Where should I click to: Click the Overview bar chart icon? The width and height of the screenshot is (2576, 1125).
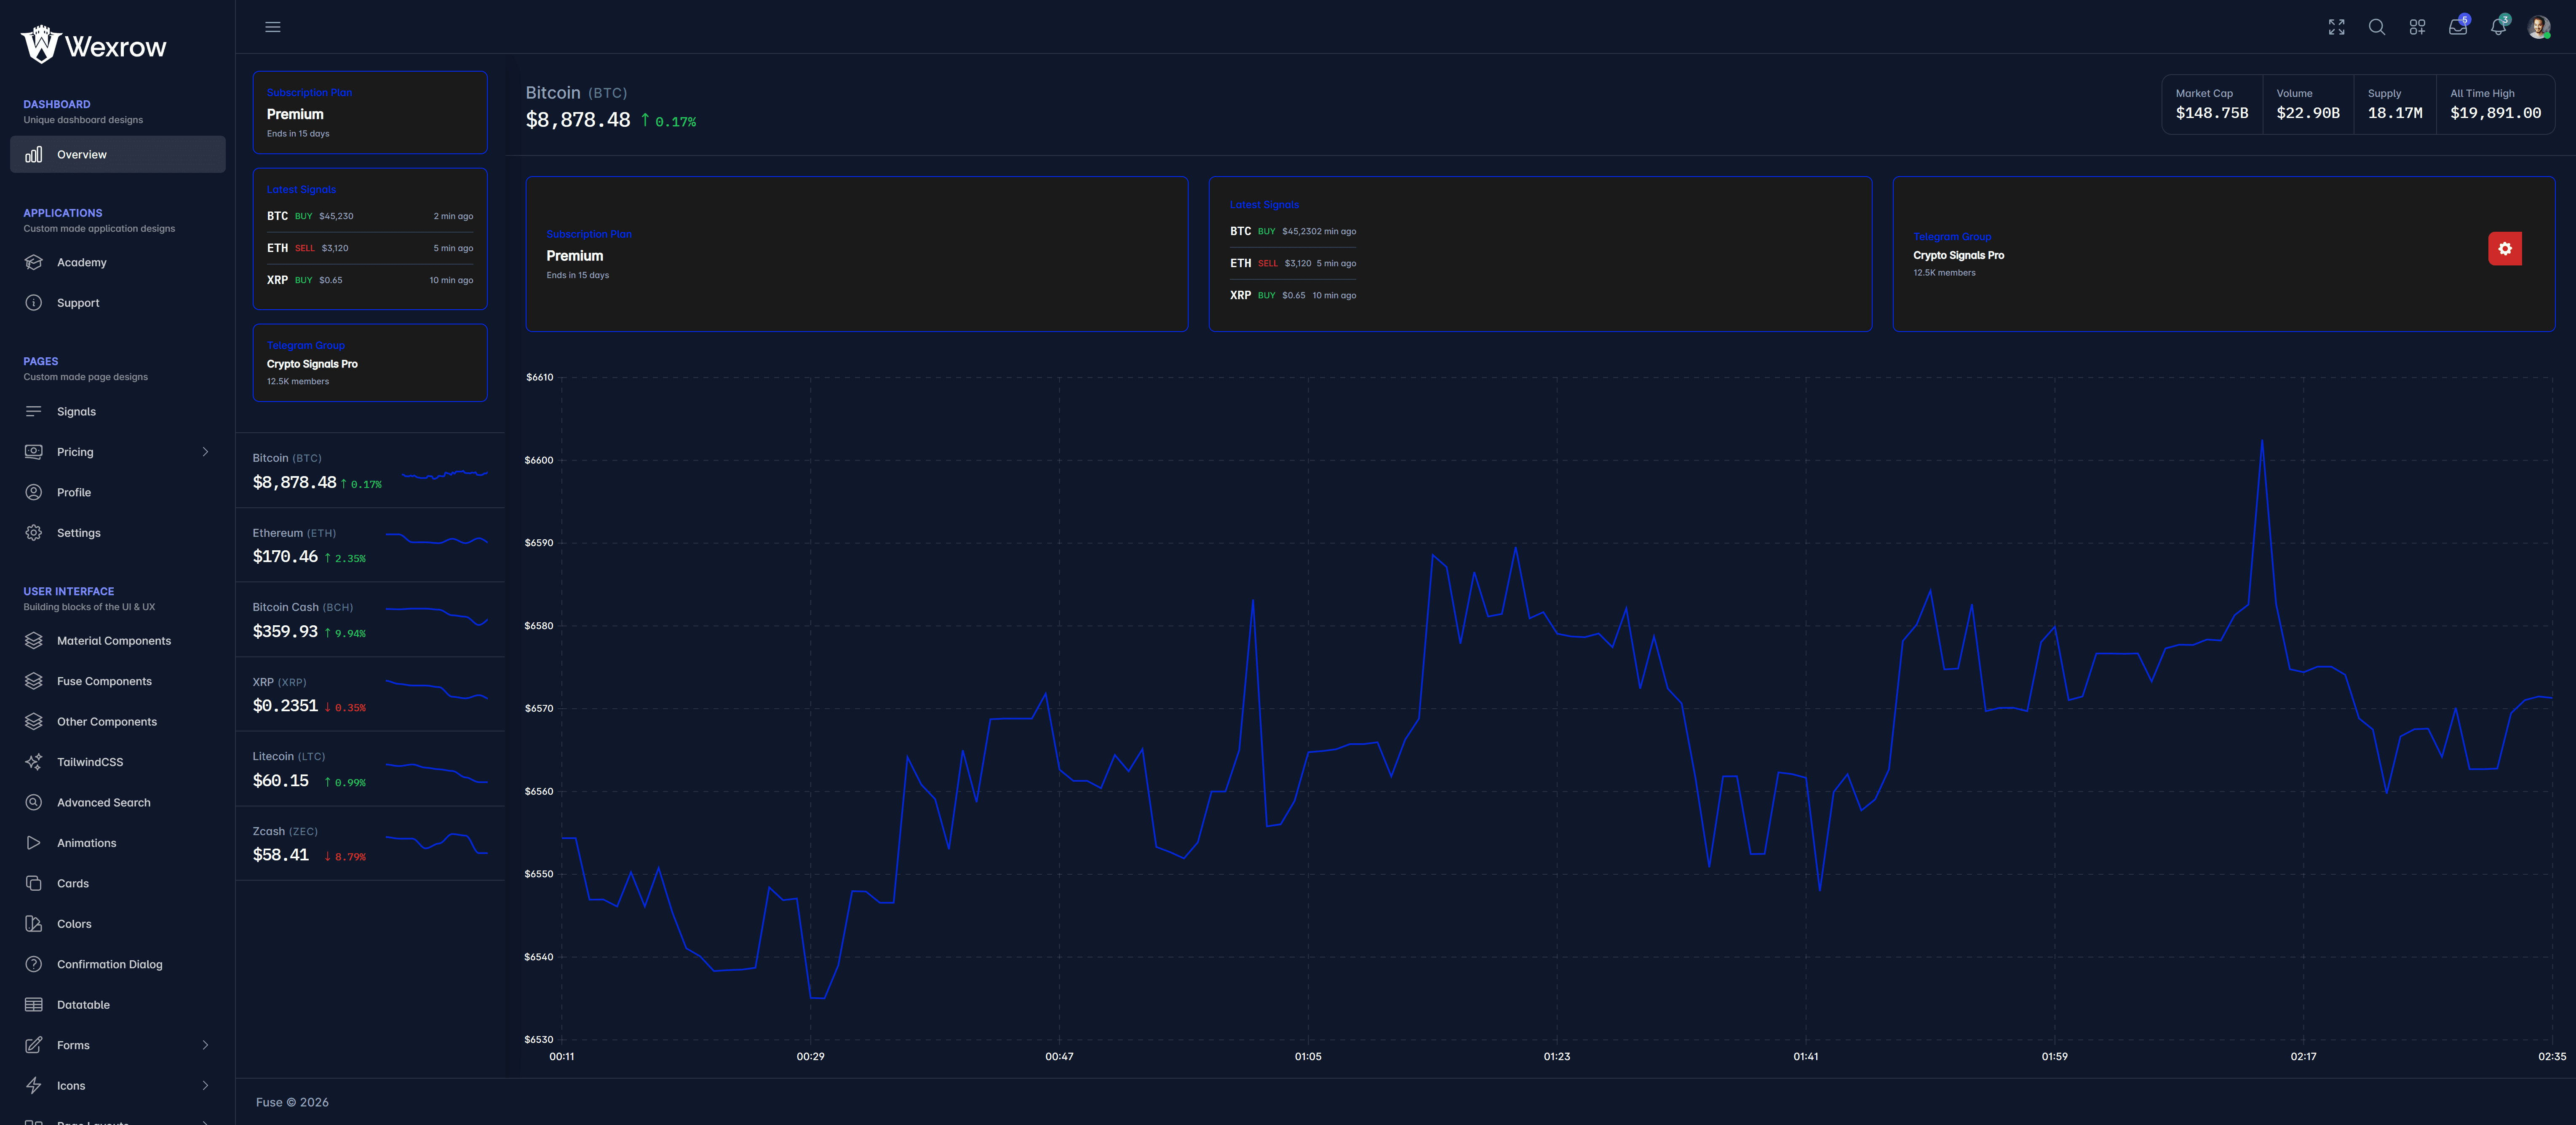[34, 154]
